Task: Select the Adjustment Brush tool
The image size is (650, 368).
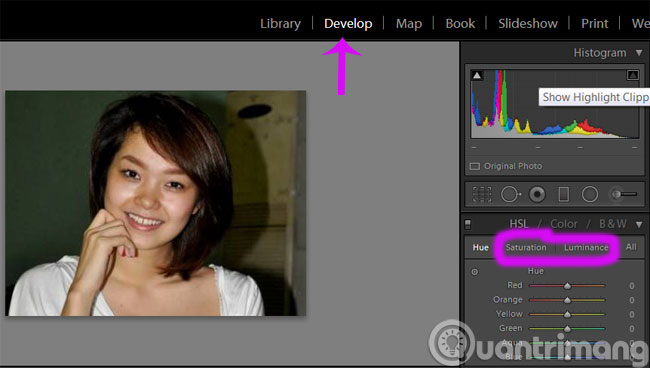Action: [x=624, y=194]
